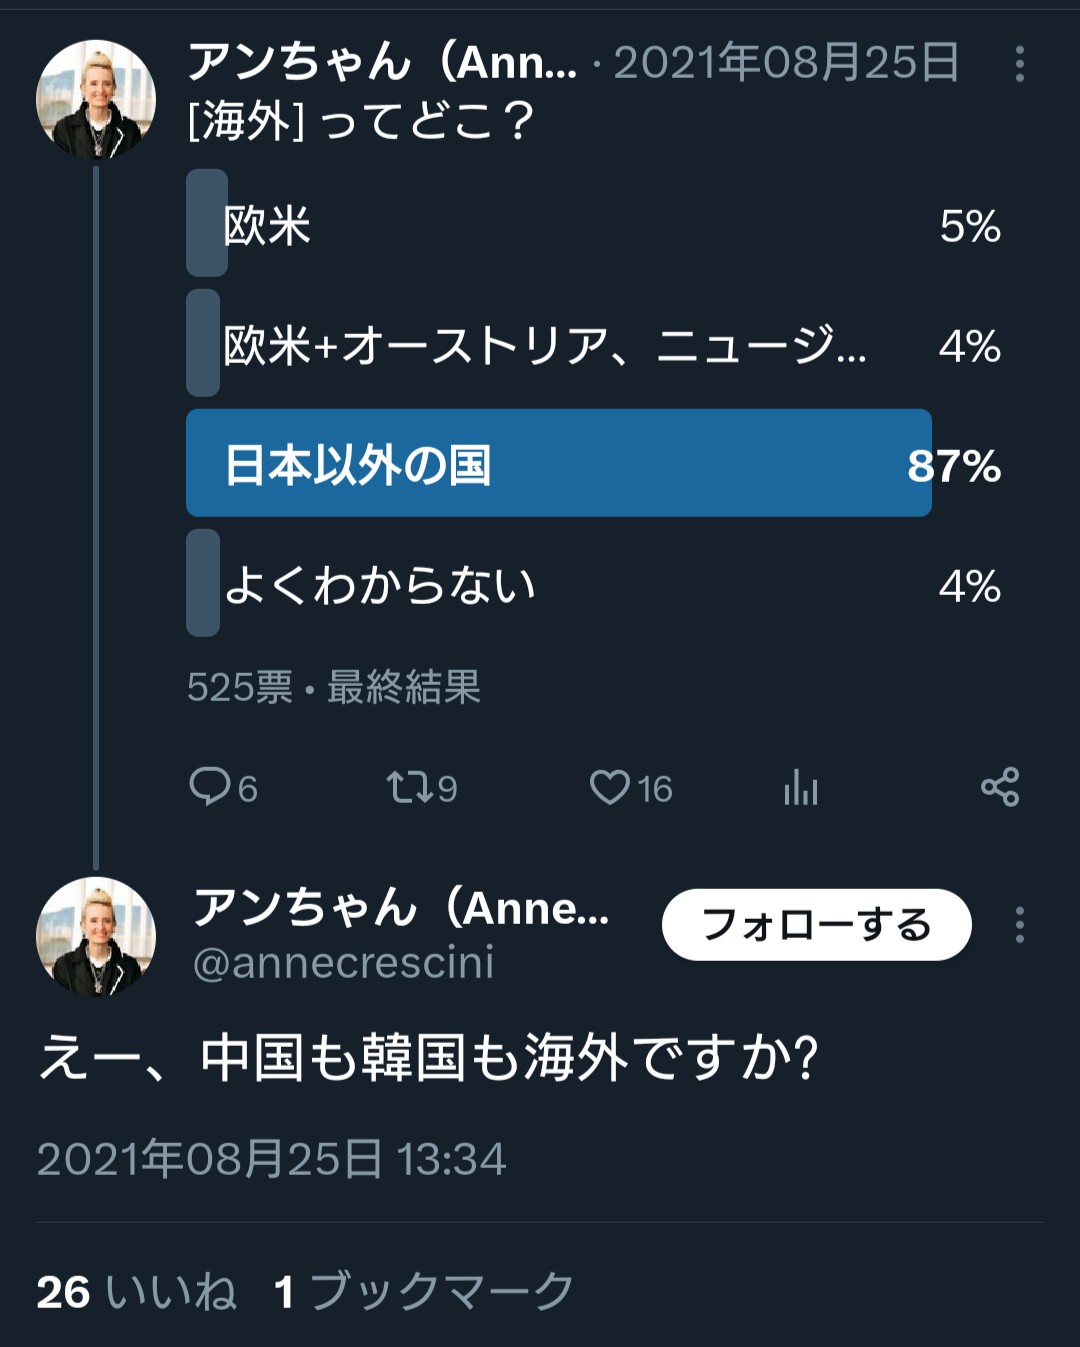Retweet the poll tweet
Viewport: 1080px width, 1347px height.
[409, 787]
